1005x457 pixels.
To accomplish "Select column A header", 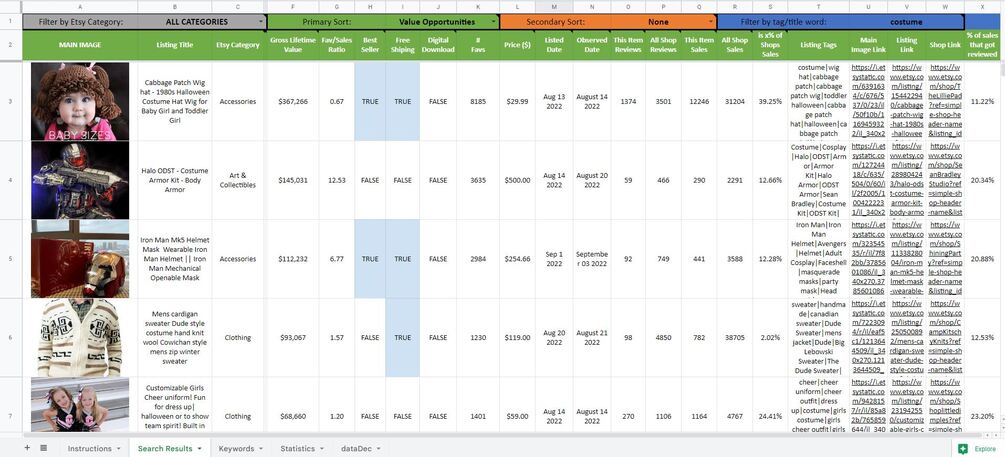I will click(80, 6).
